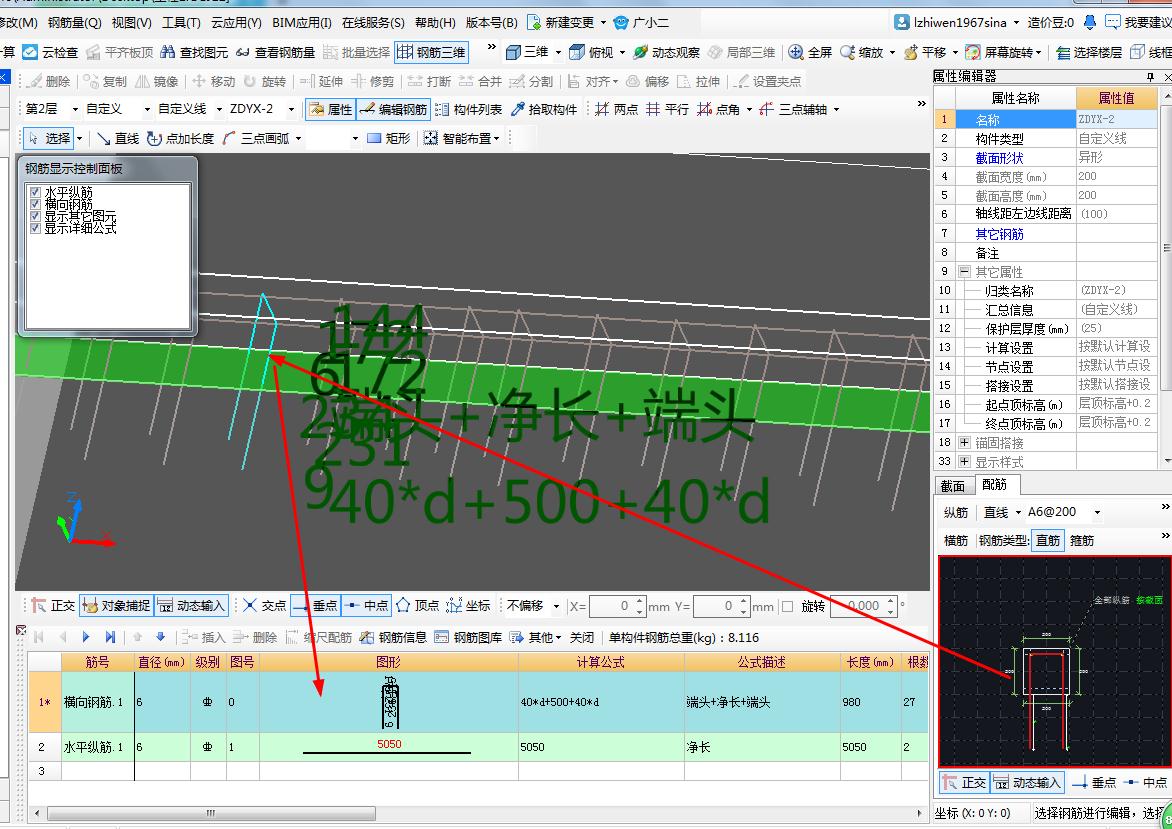This screenshot has width=1172, height=829.
Task: Click 我要建议 feedback link
Action: pyautogui.click(x=1138, y=22)
